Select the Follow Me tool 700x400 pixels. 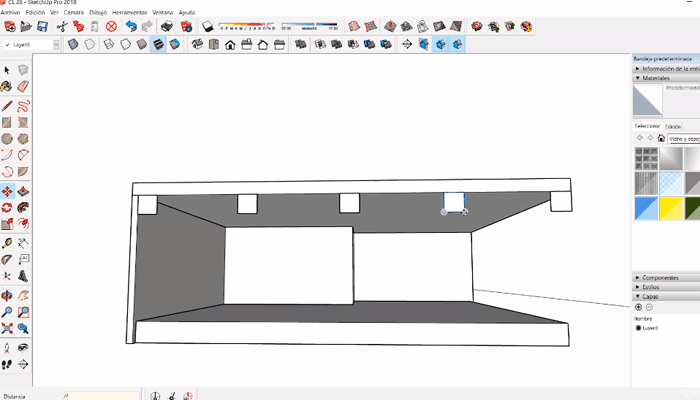click(x=23, y=208)
